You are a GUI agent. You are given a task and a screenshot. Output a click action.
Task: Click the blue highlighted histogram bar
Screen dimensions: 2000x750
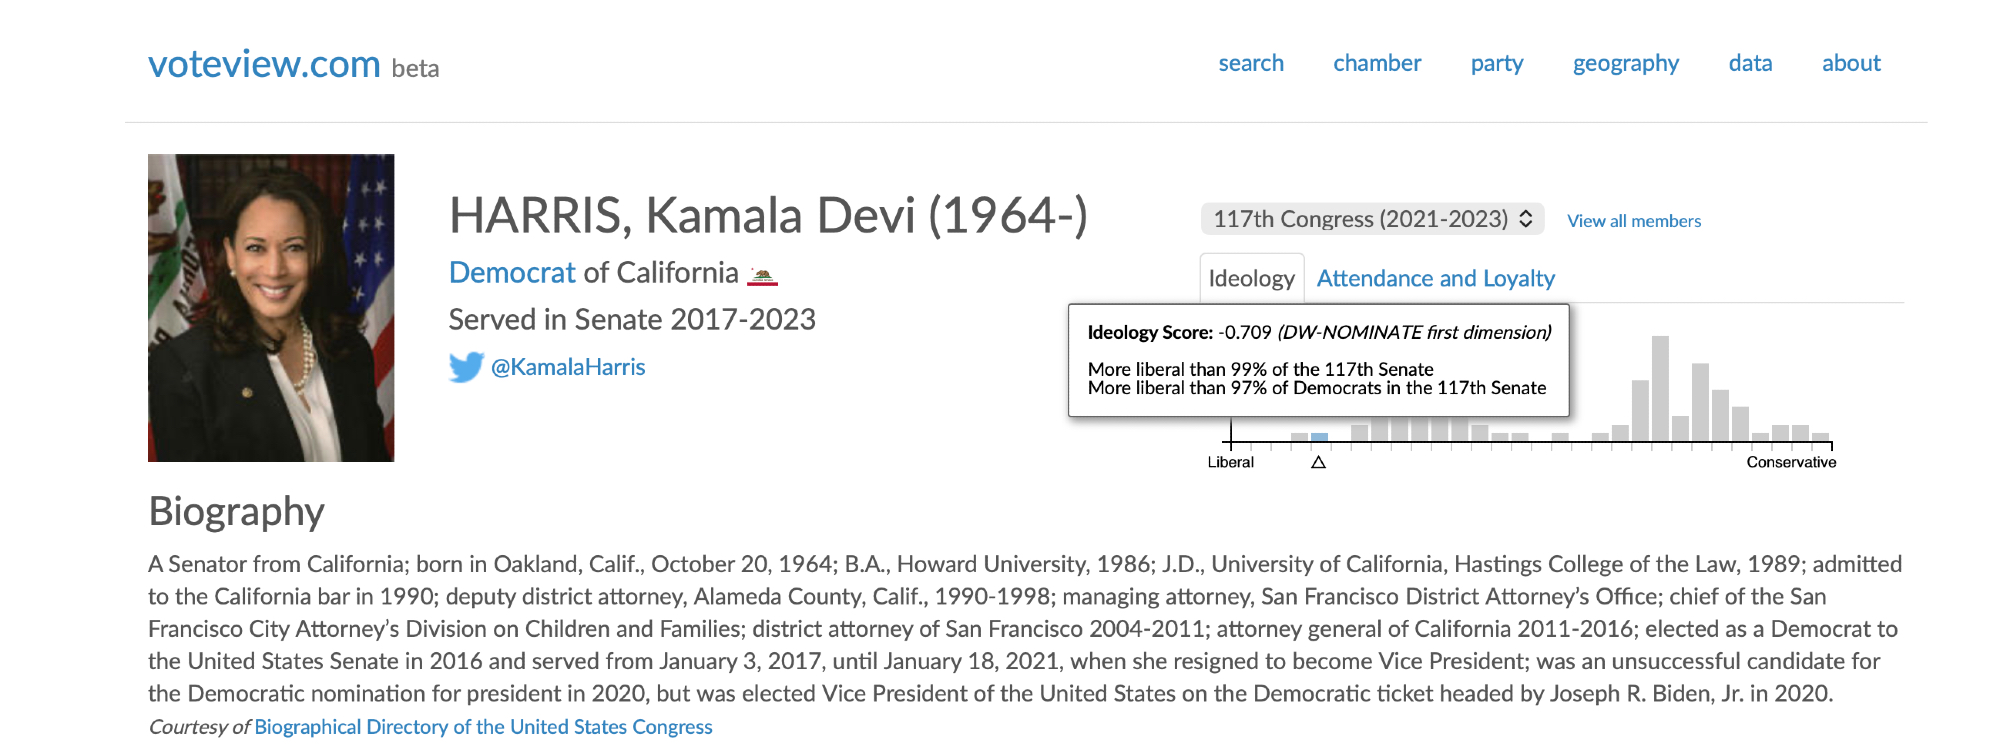[x=1319, y=437]
